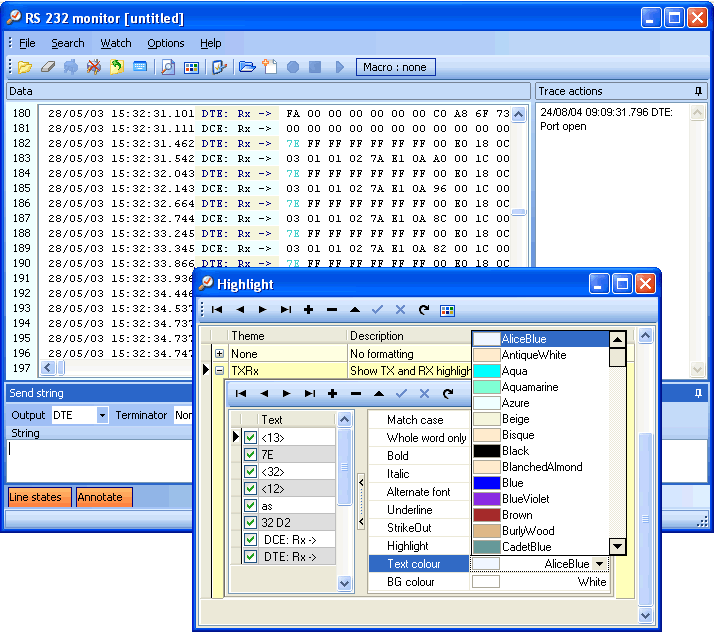
Task: Click the colour grid icon in main toolbar
Action: [x=191, y=67]
